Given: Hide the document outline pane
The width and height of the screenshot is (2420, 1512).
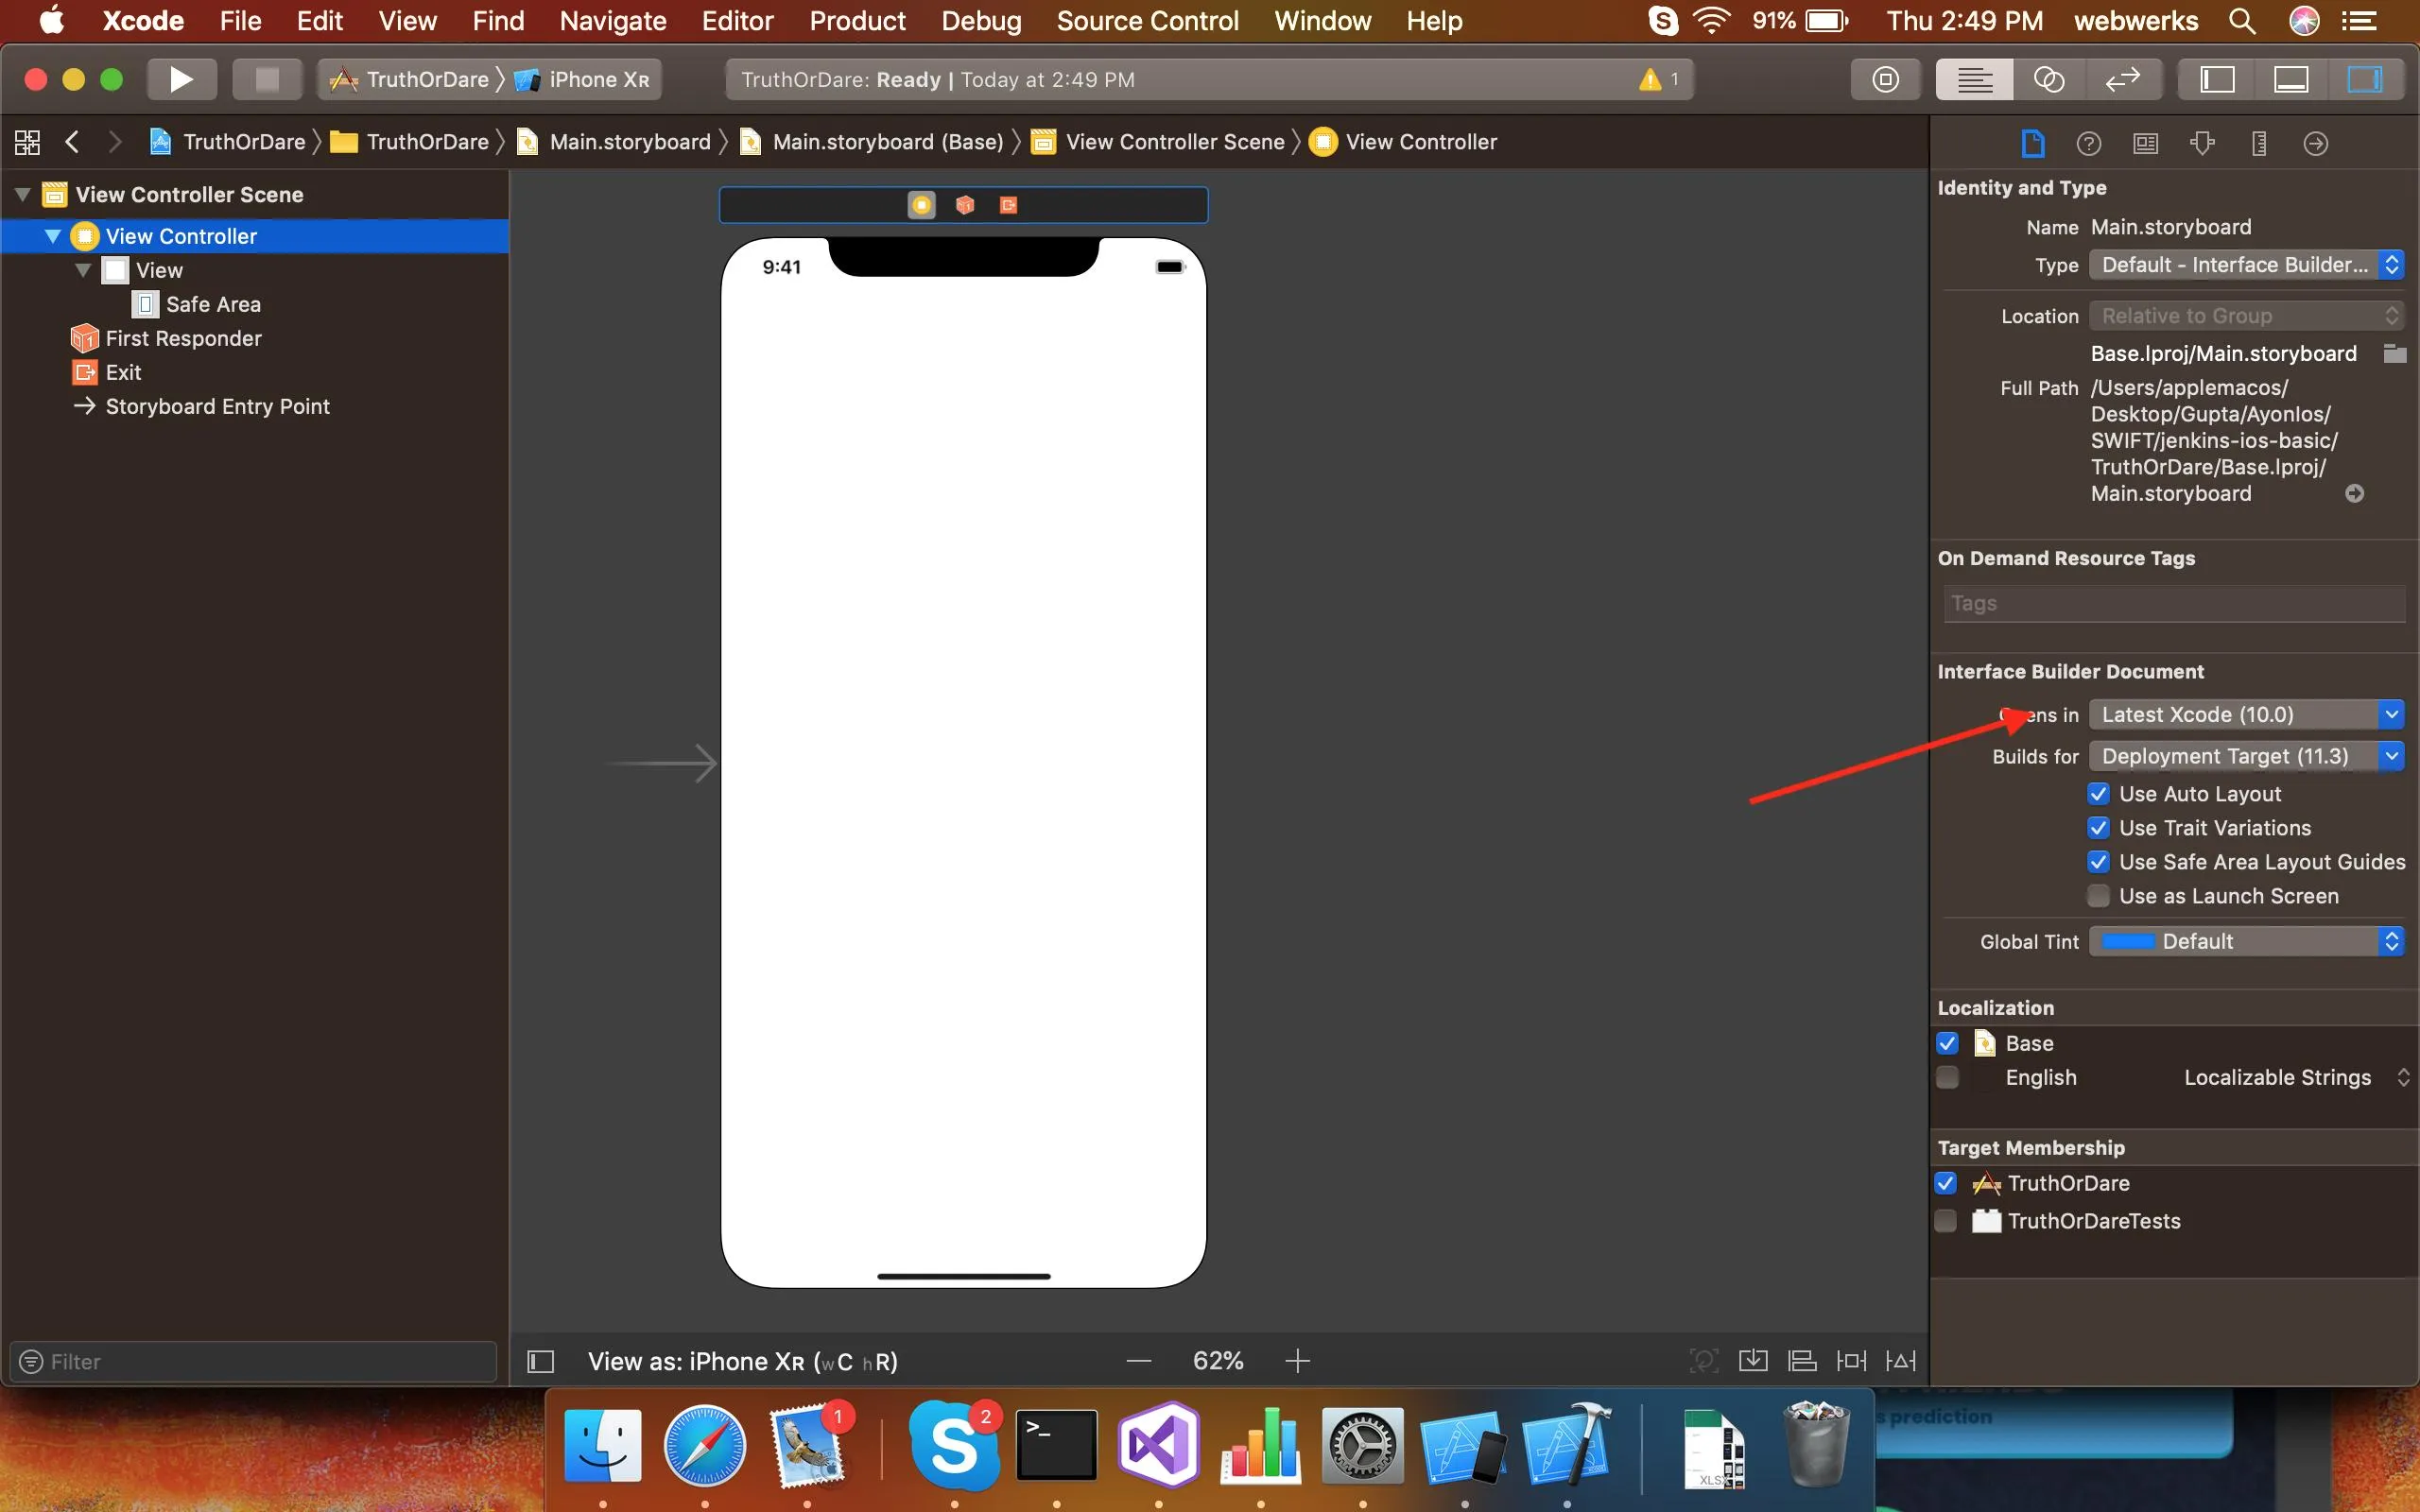Looking at the screenshot, I should [x=541, y=1361].
